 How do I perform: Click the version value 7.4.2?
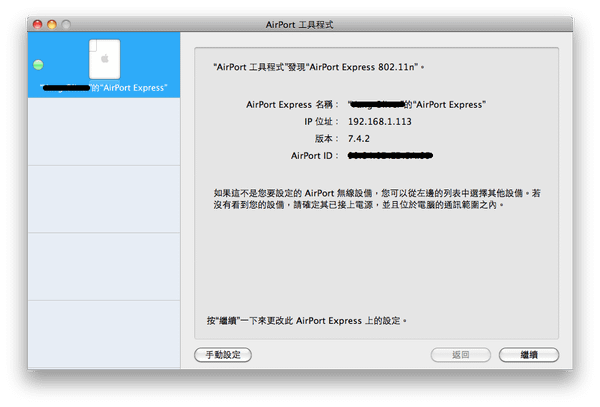click(x=359, y=138)
